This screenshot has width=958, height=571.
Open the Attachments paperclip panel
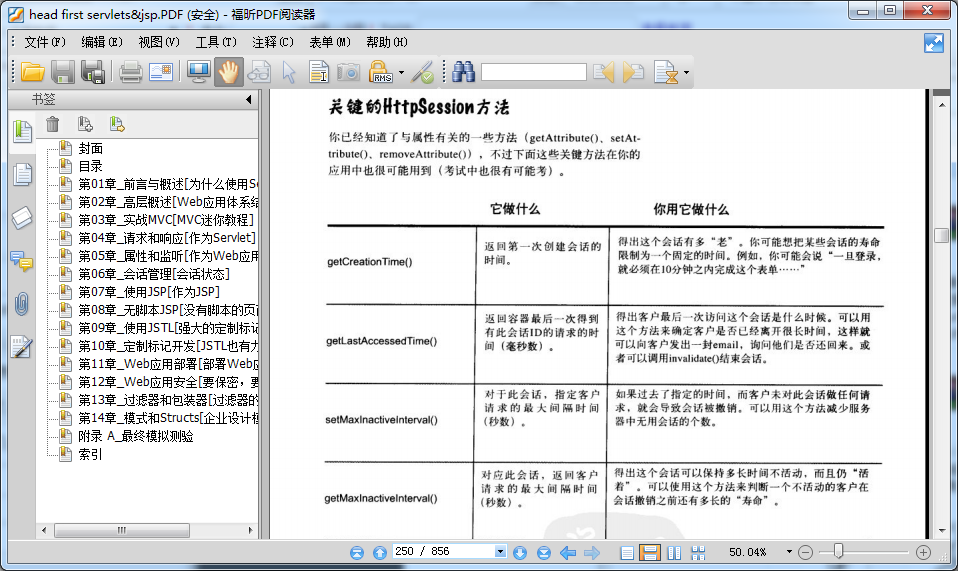click(x=21, y=304)
